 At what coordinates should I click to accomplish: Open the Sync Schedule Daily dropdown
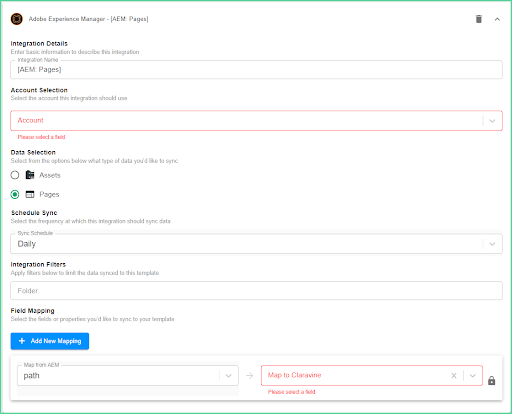(256, 244)
